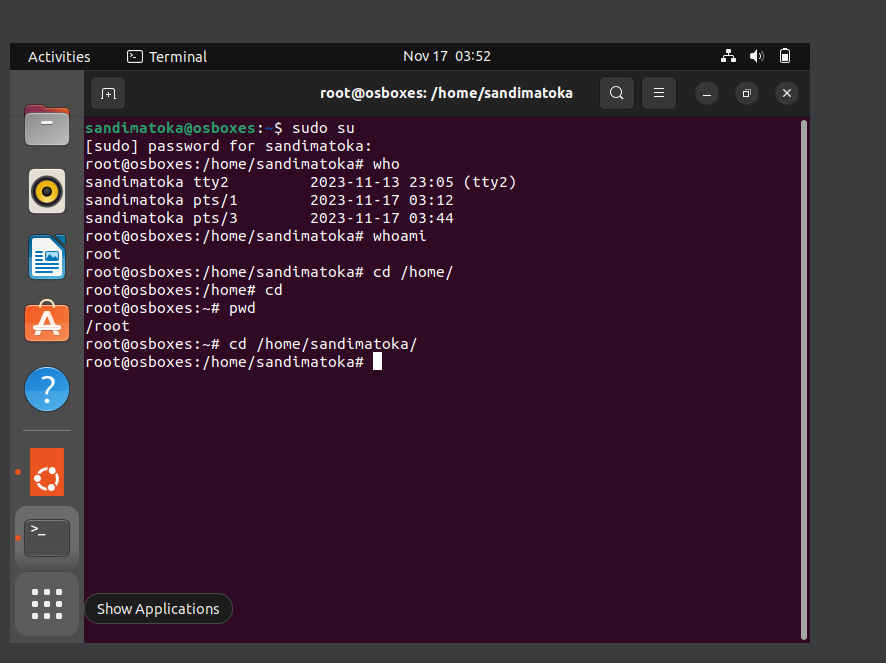Click the volume speaker icon

coord(757,56)
